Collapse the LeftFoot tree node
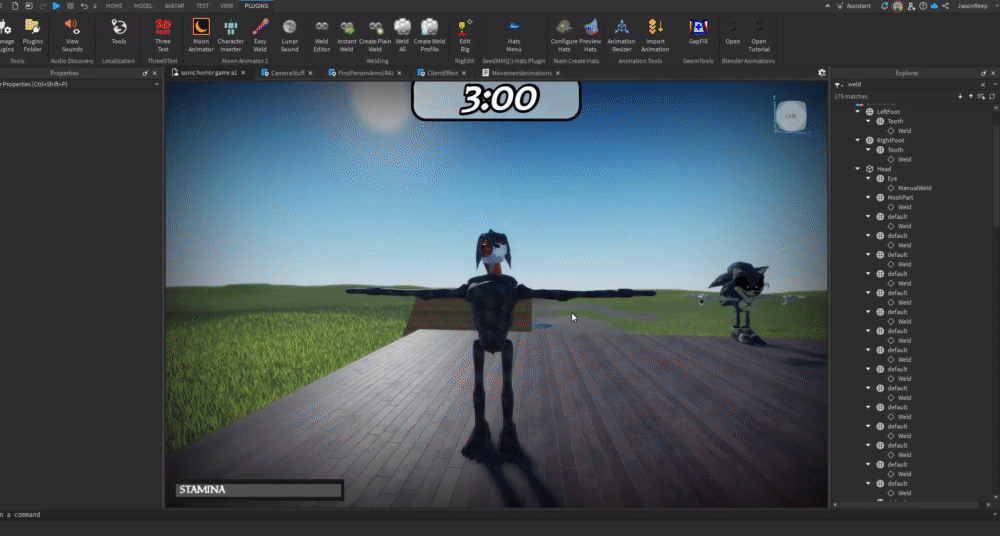Screen dimensions: 1000x536 (858, 112)
